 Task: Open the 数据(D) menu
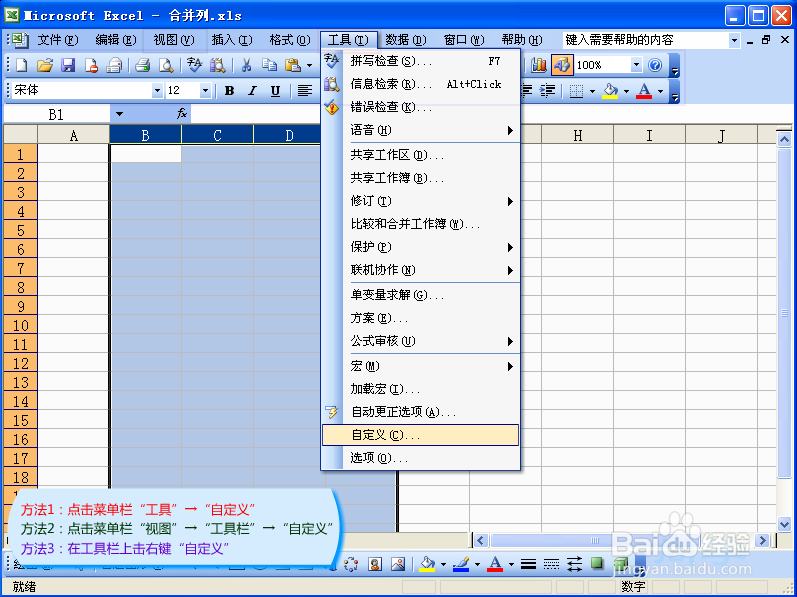point(406,40)
